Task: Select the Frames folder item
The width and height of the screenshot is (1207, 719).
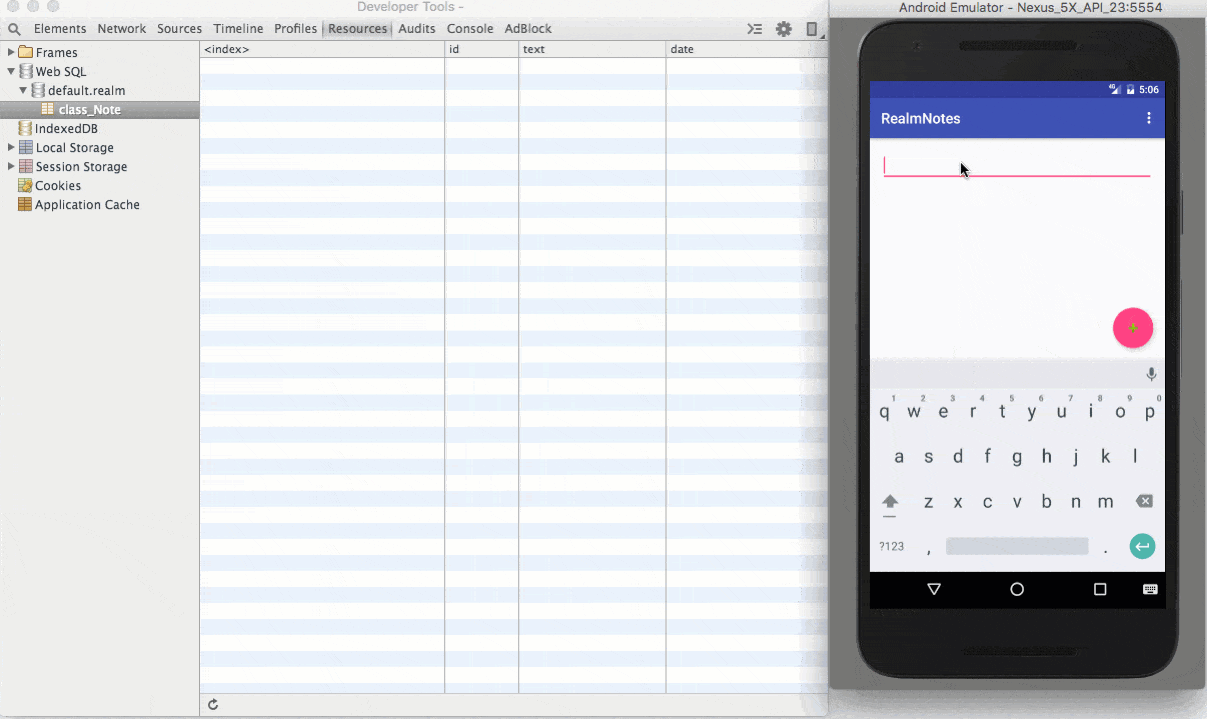Action: coord(48,52)
